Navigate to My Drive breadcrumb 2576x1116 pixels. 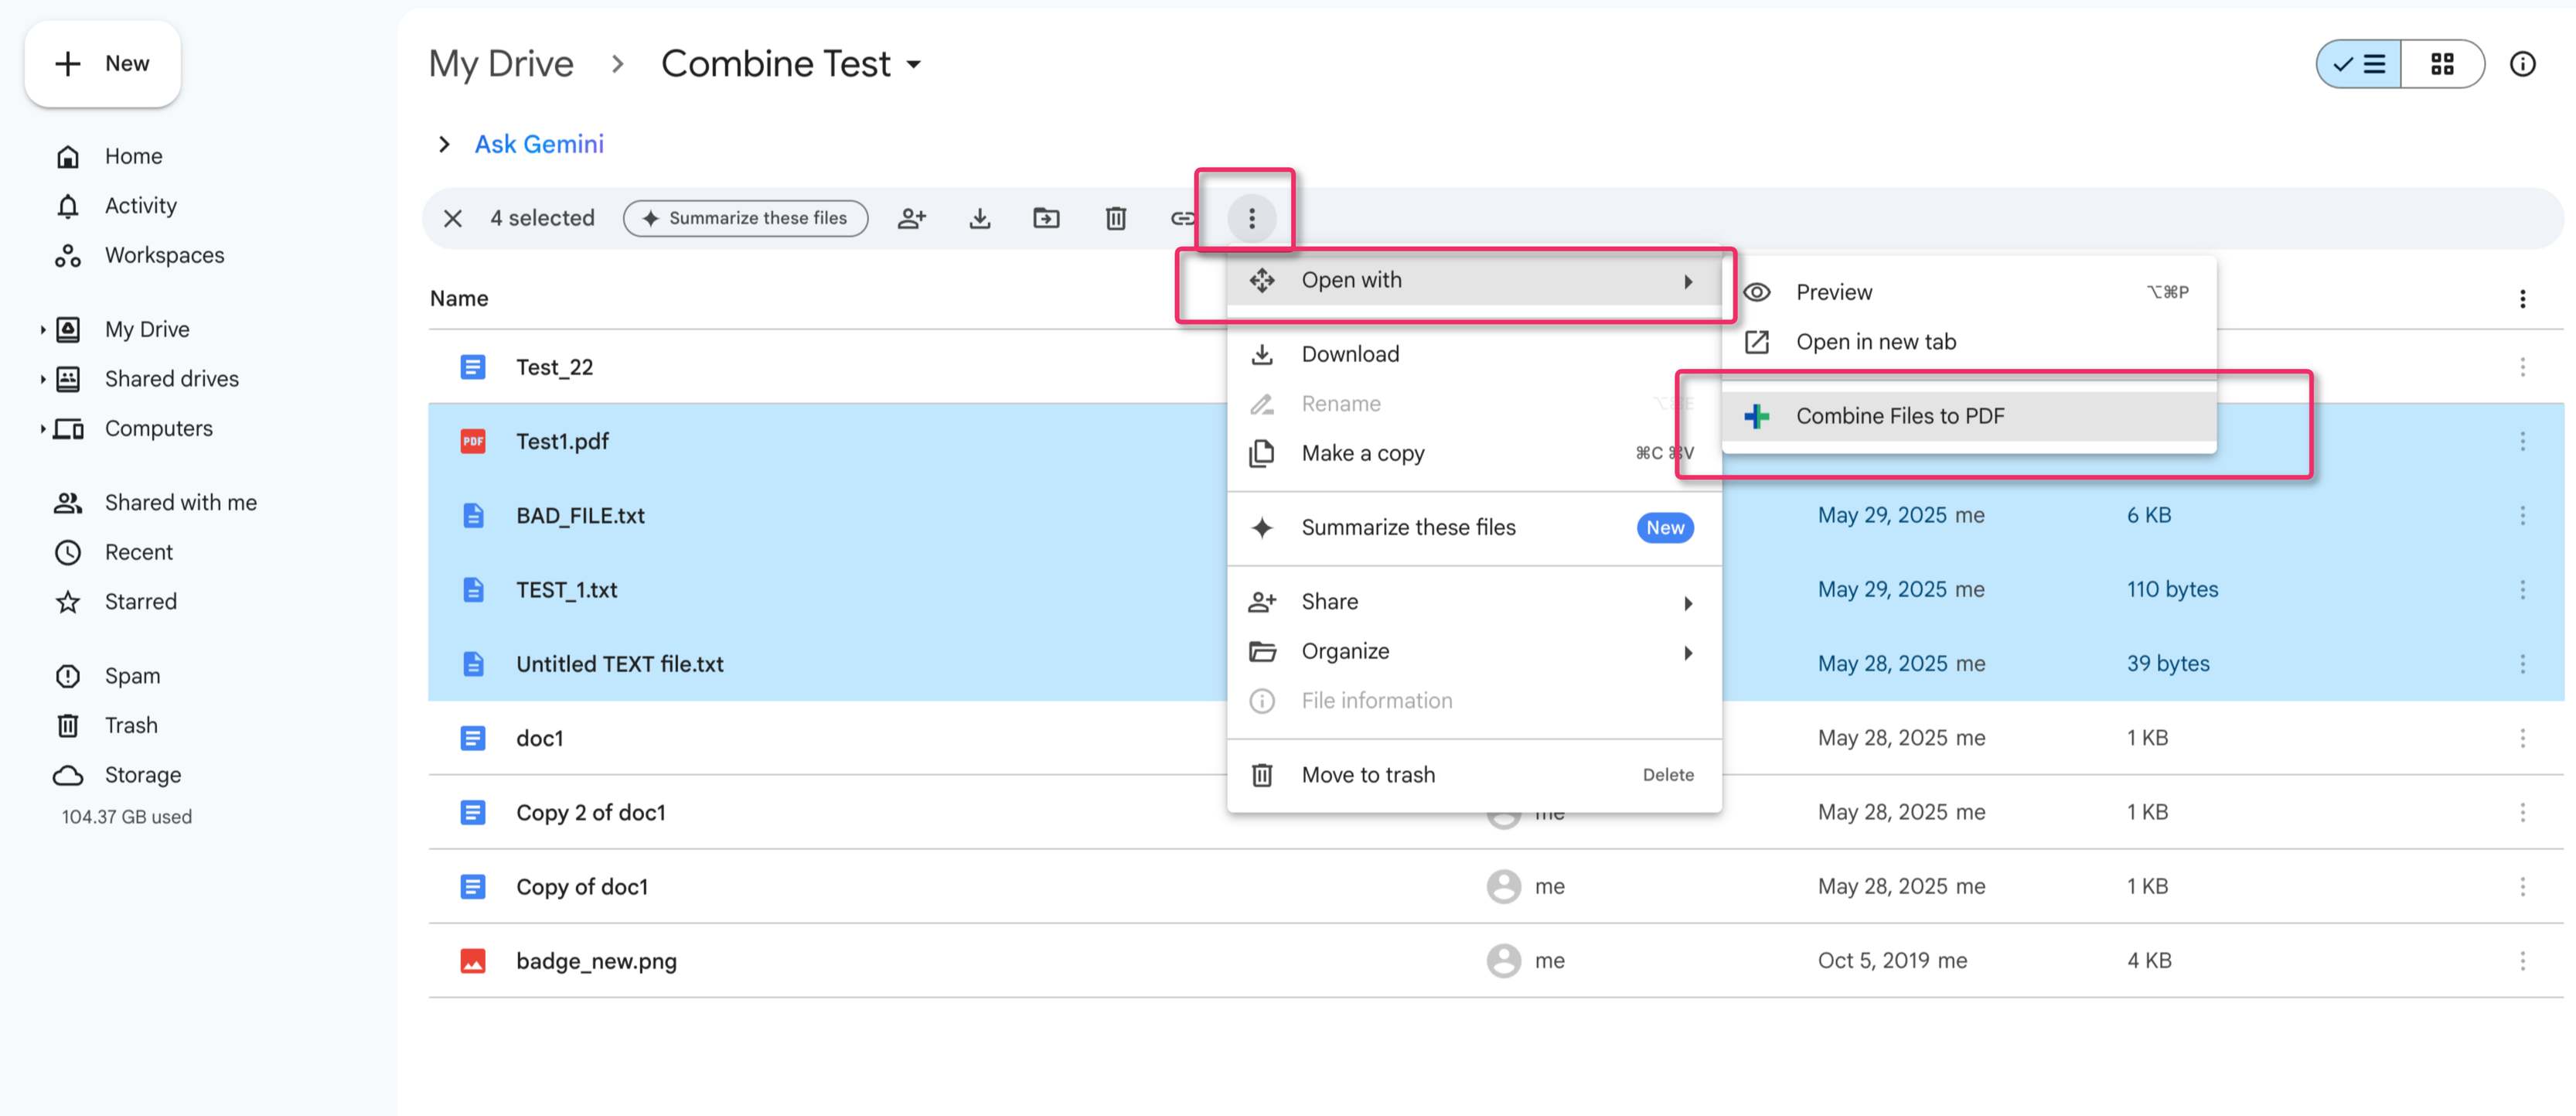click(x=501, y=64)
